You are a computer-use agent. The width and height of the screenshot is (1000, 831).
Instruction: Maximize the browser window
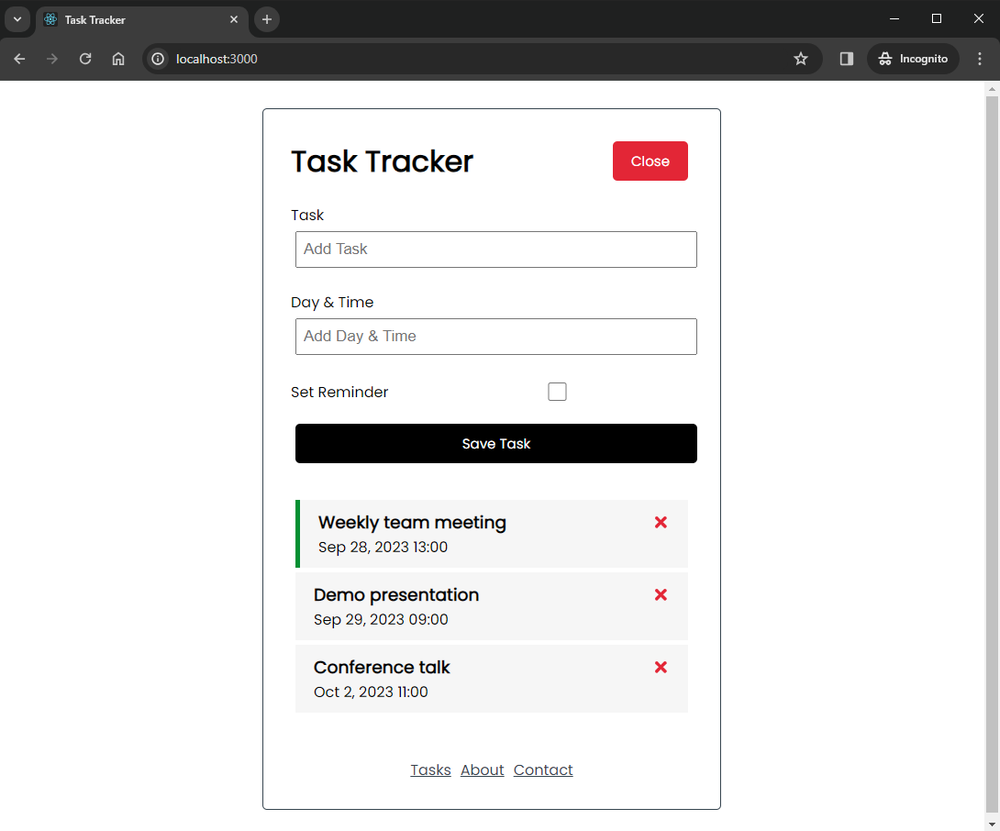[936, 19]
